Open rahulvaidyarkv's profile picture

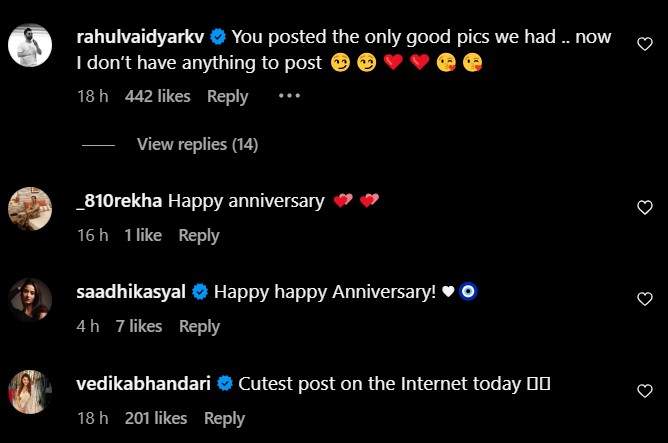pos(30,44)
